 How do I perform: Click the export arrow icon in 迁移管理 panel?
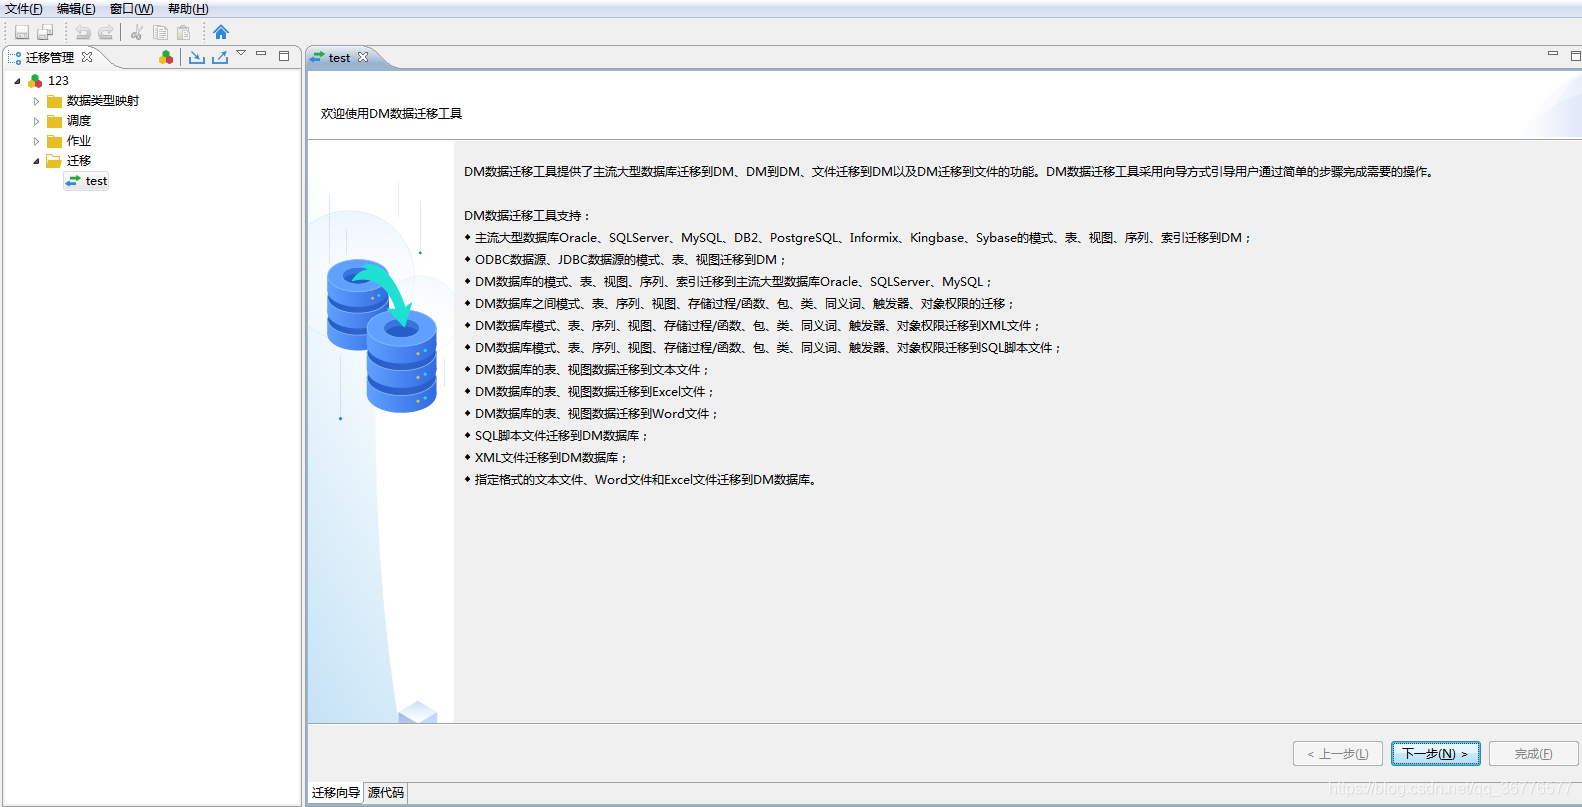pyautogui.click(x=220, y=57)
